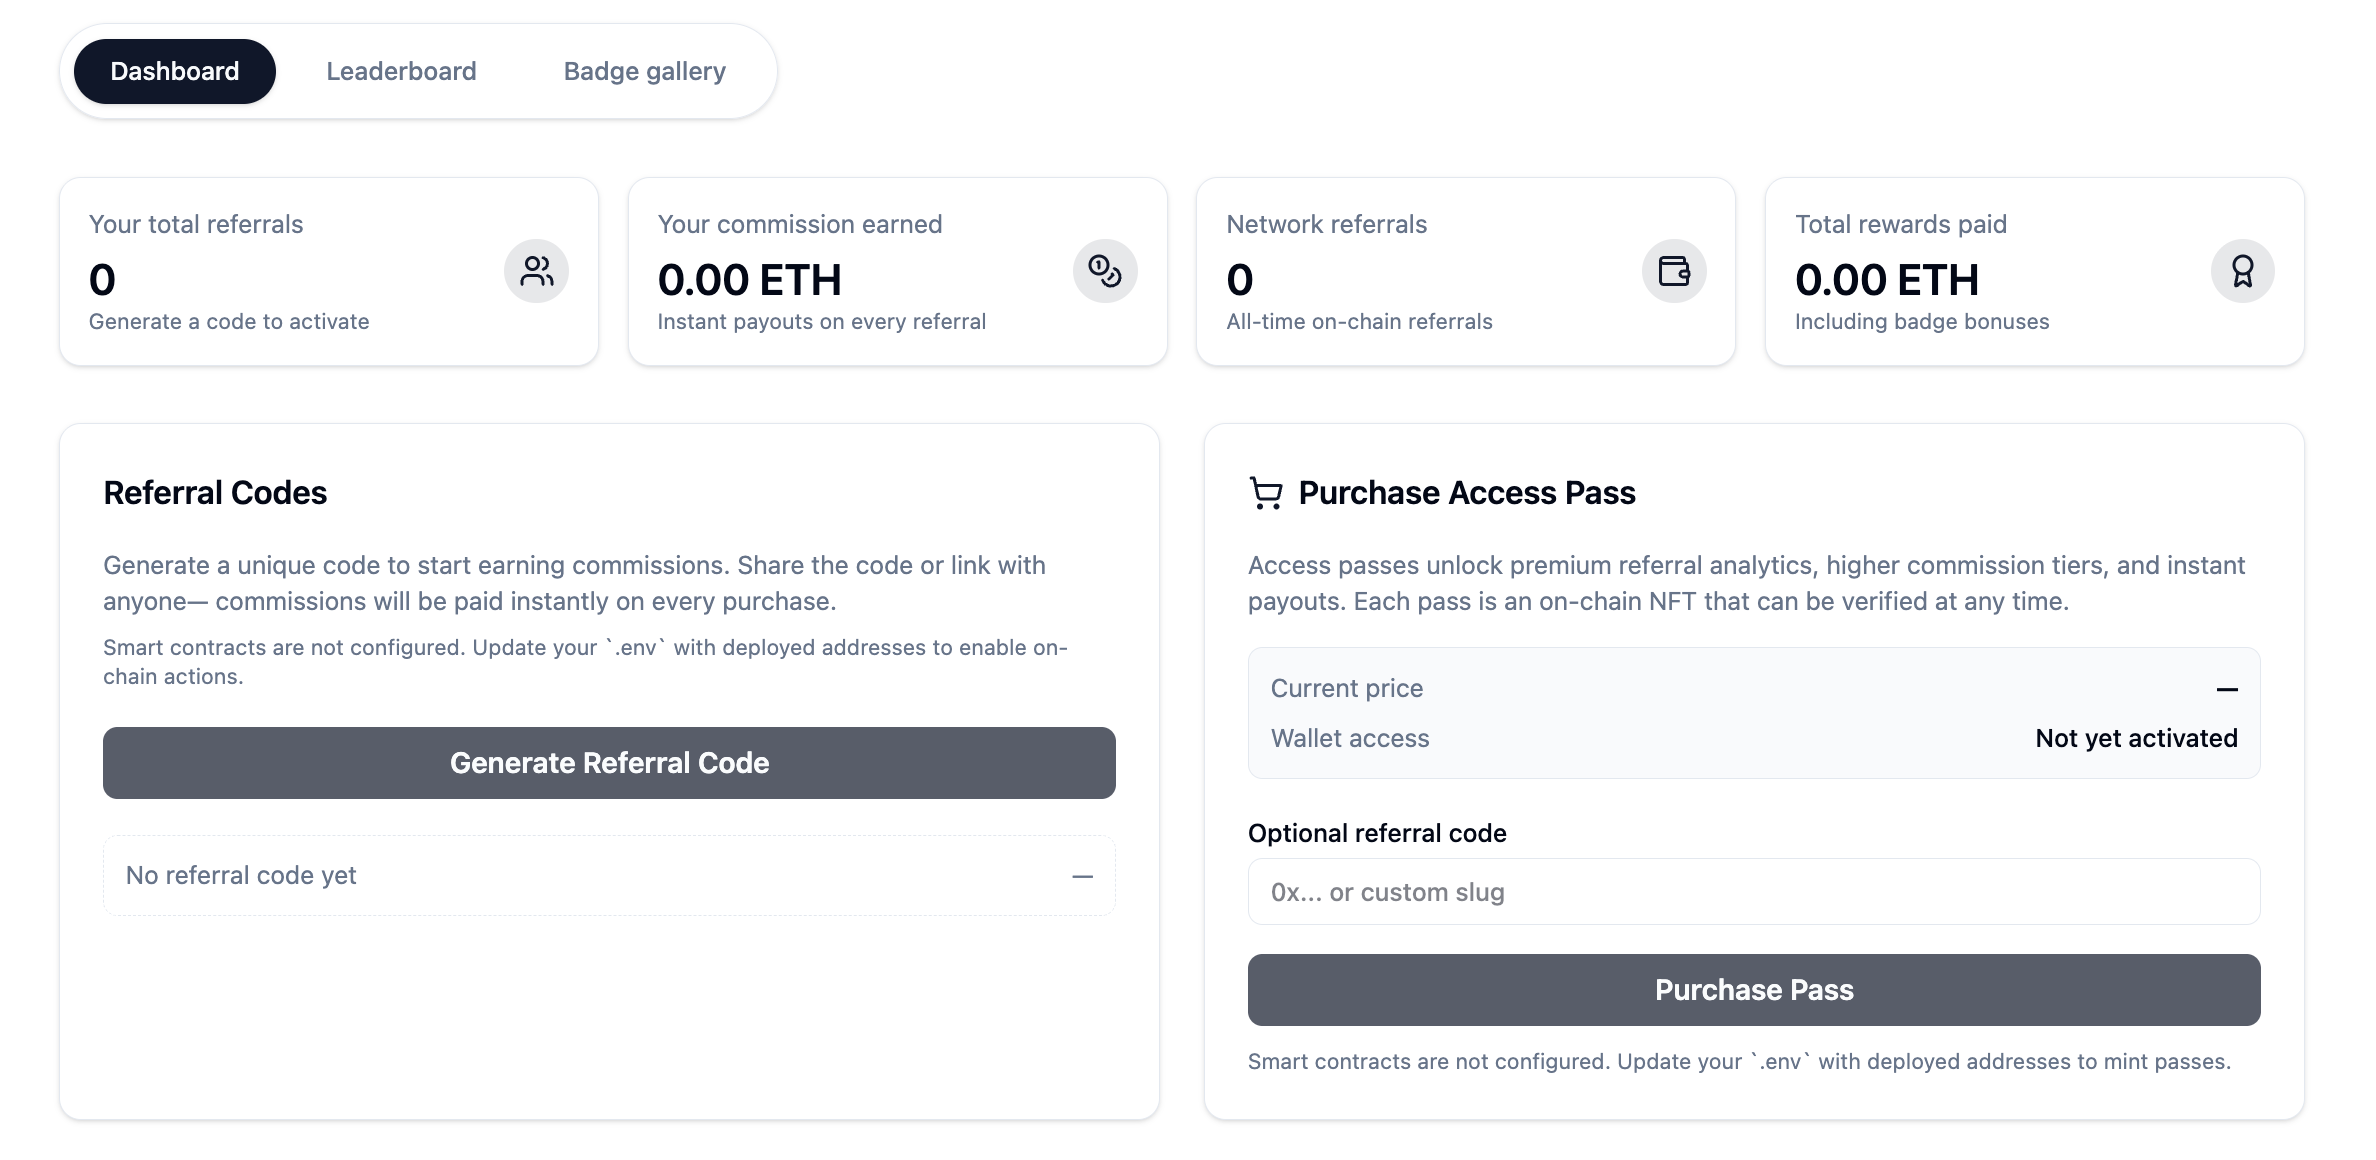Click the Generate Referral Code button
The image size is (2376, 1160).
(x=609, y=763)
